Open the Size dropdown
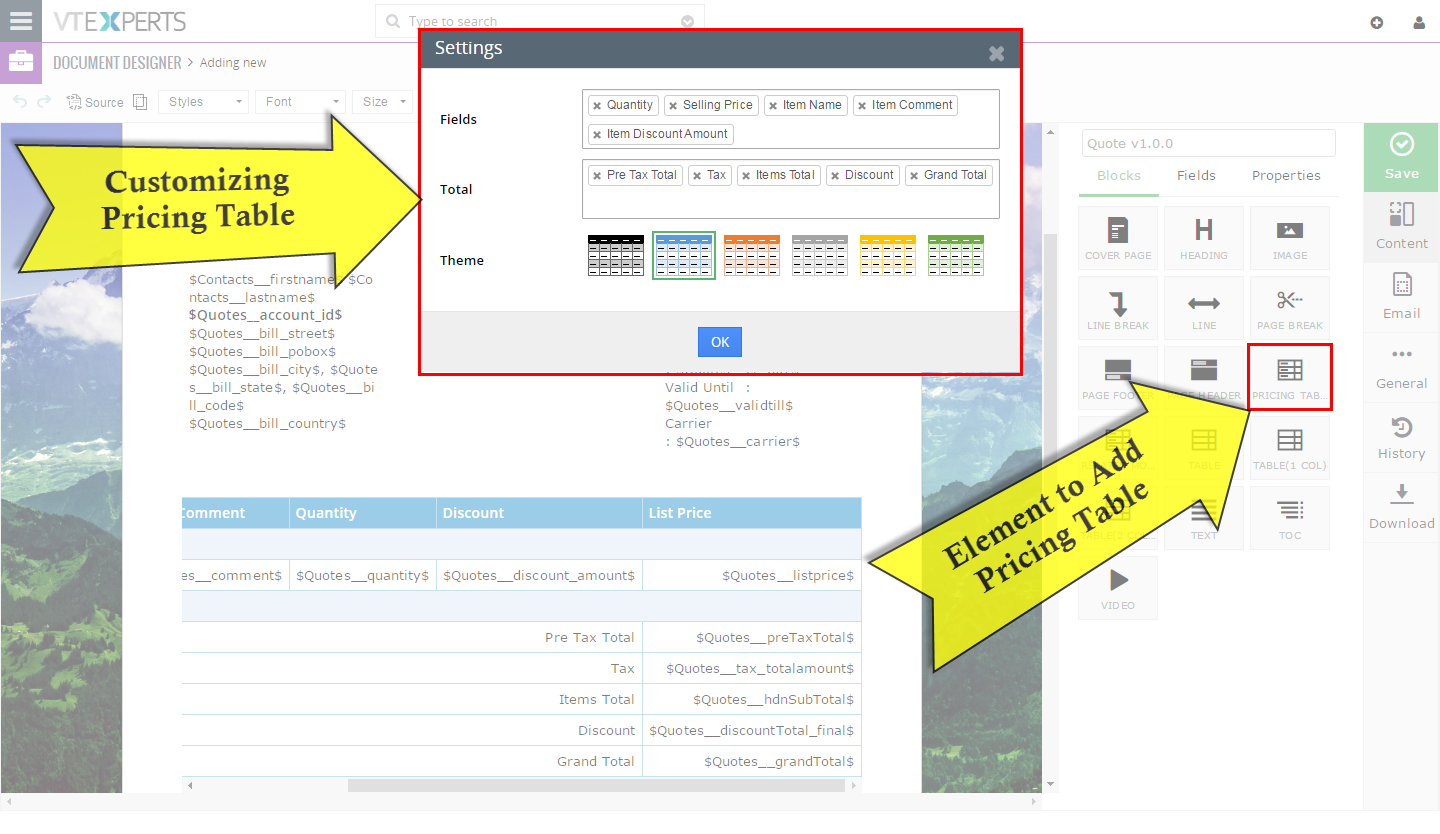Viewport: 1440px width, 834px height. [x=383, y=102]
